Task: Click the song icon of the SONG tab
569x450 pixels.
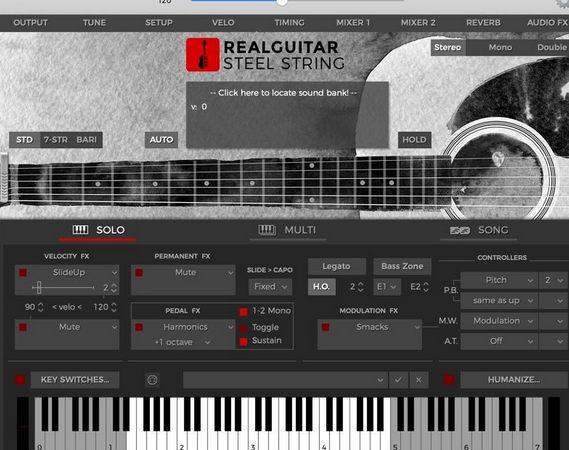Action: [x=460, y=230]
